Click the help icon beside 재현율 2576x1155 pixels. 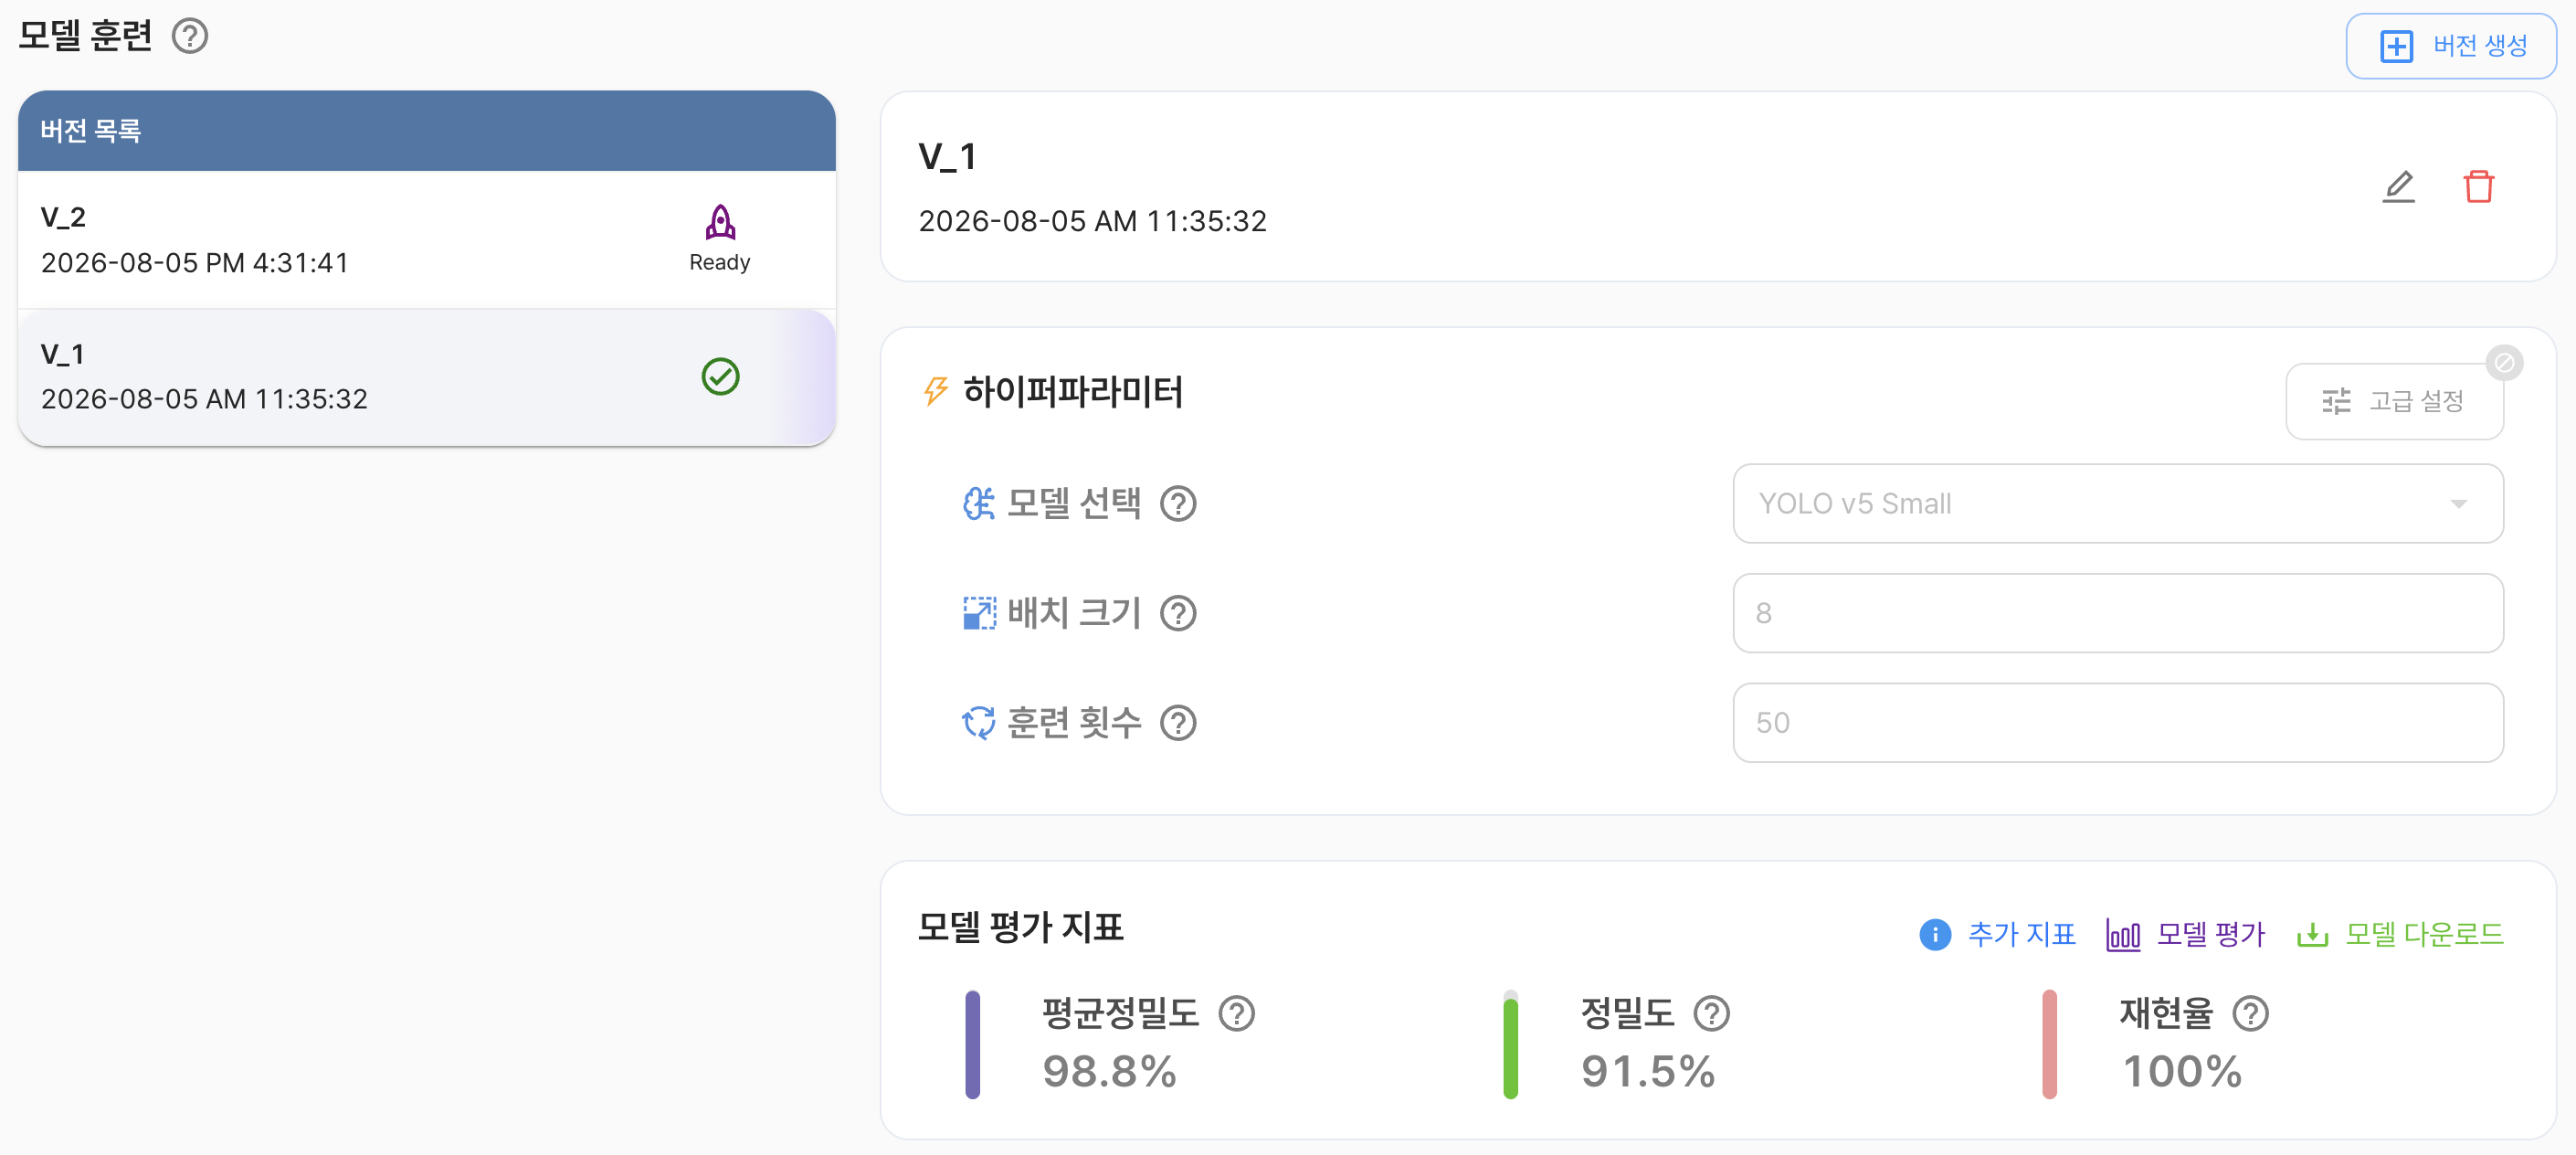tap(2250, 1014)
